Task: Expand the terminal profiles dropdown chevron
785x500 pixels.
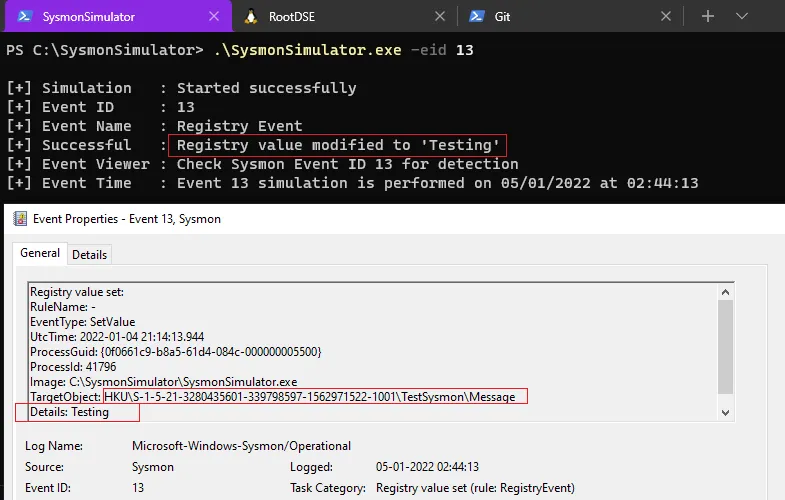Action: coord(742,16)
